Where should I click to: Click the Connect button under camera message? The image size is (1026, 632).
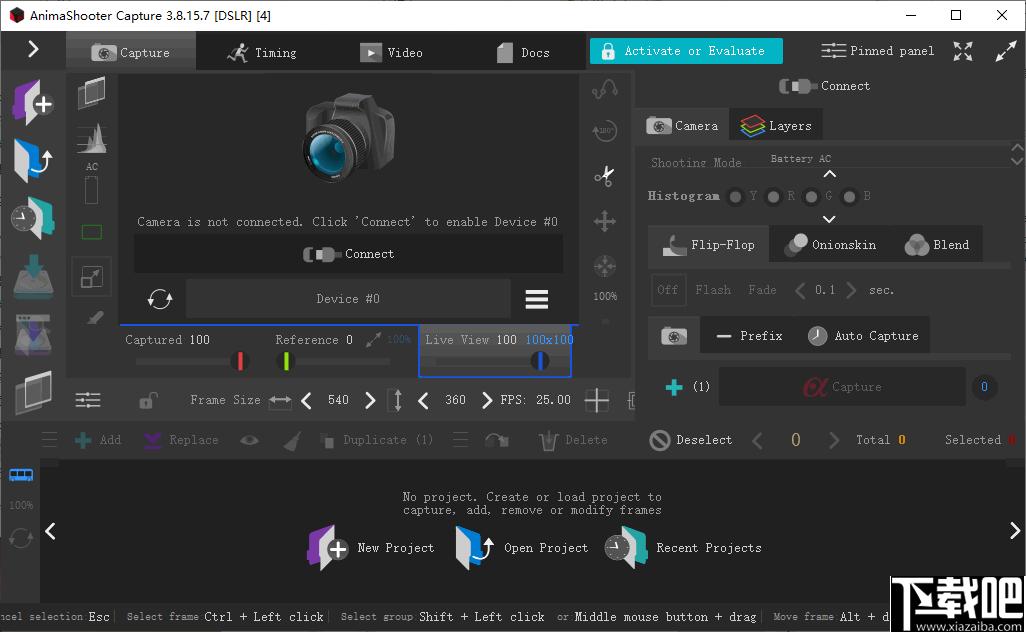coord(349,254)
